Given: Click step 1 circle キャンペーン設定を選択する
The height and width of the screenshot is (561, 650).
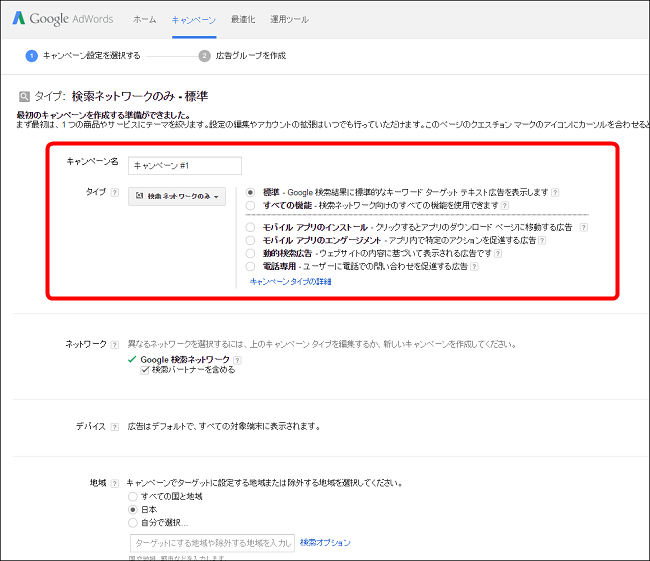Looking at the screenshot, I should pos(32,56).
